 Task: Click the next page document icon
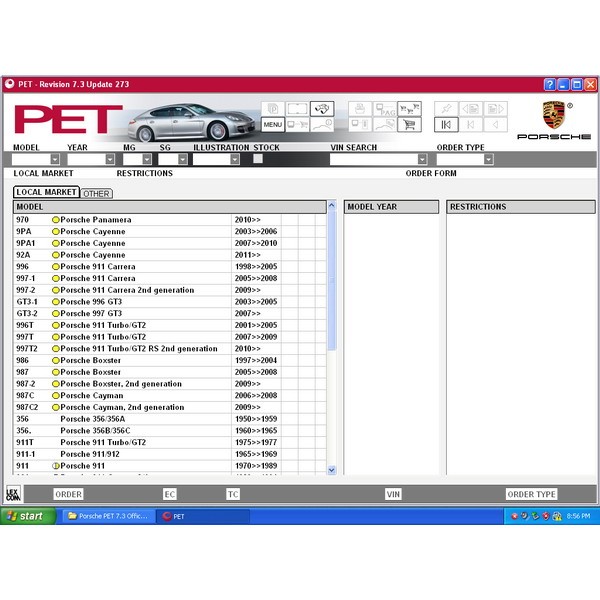click(496, 109)
